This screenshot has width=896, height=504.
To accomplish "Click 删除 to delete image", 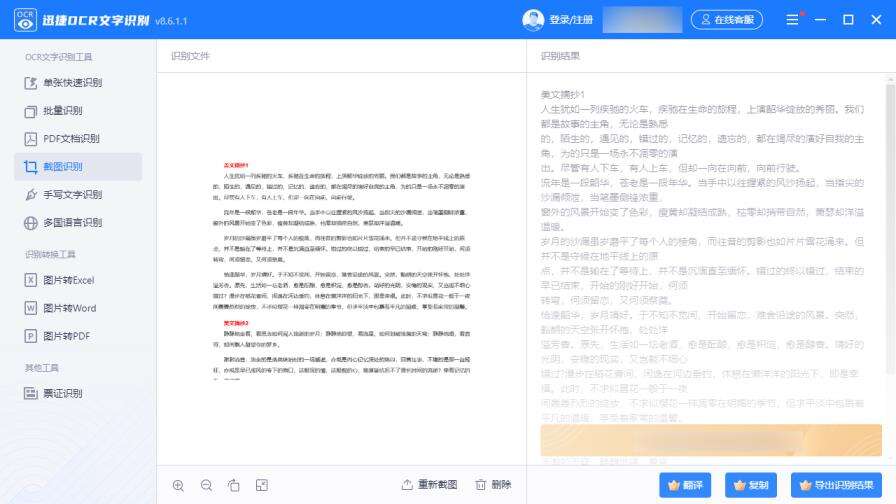I will pyautogui.click(x=493, y=485).
